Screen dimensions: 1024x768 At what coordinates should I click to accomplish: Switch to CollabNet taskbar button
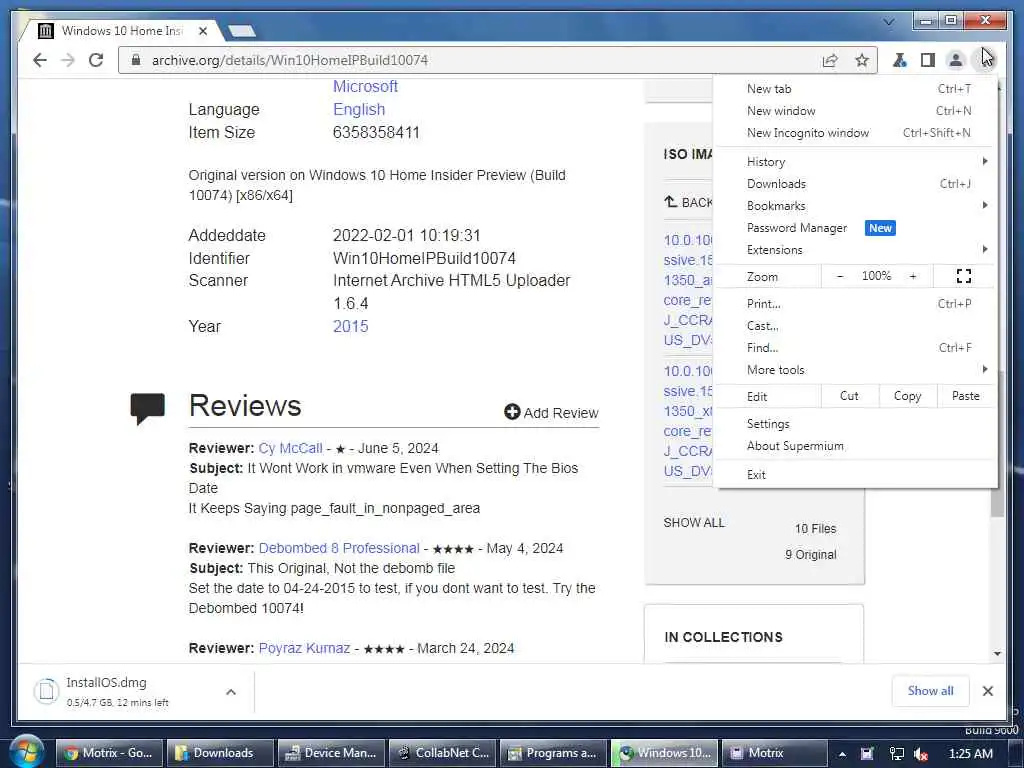pyautogui.click(x=442, y=753)
